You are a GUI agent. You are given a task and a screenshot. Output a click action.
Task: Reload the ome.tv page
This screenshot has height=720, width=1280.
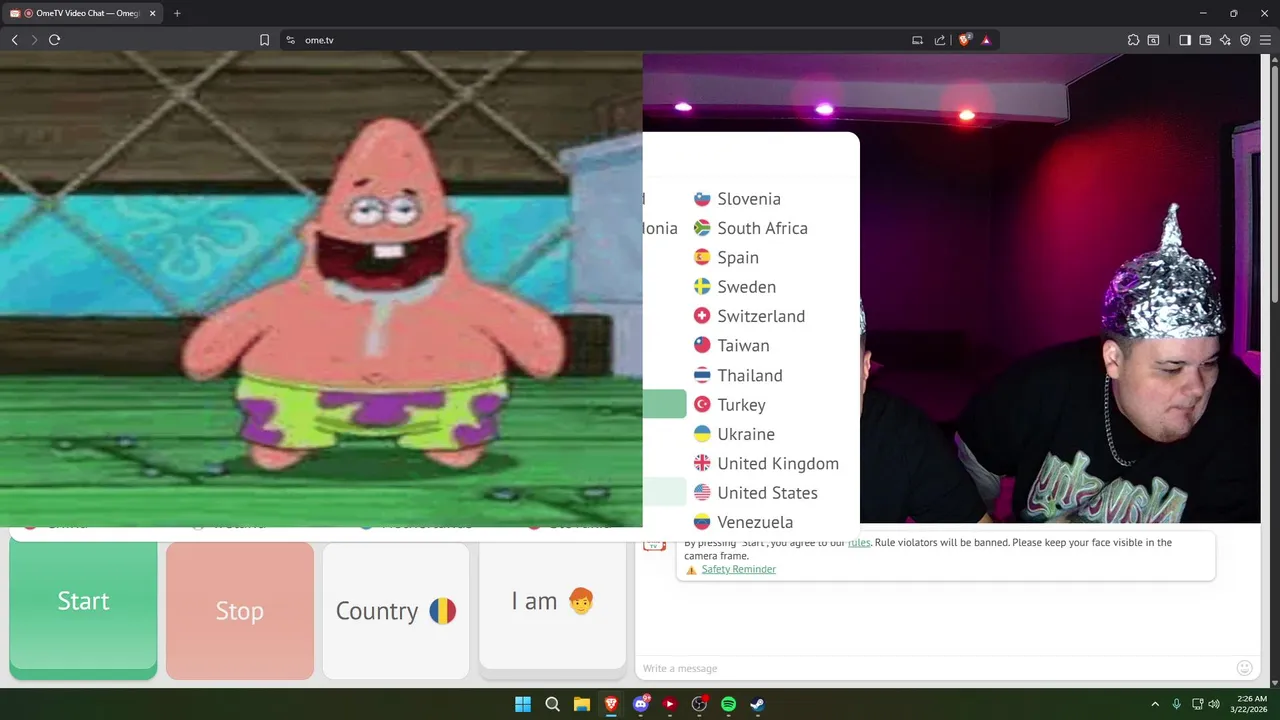54,40
